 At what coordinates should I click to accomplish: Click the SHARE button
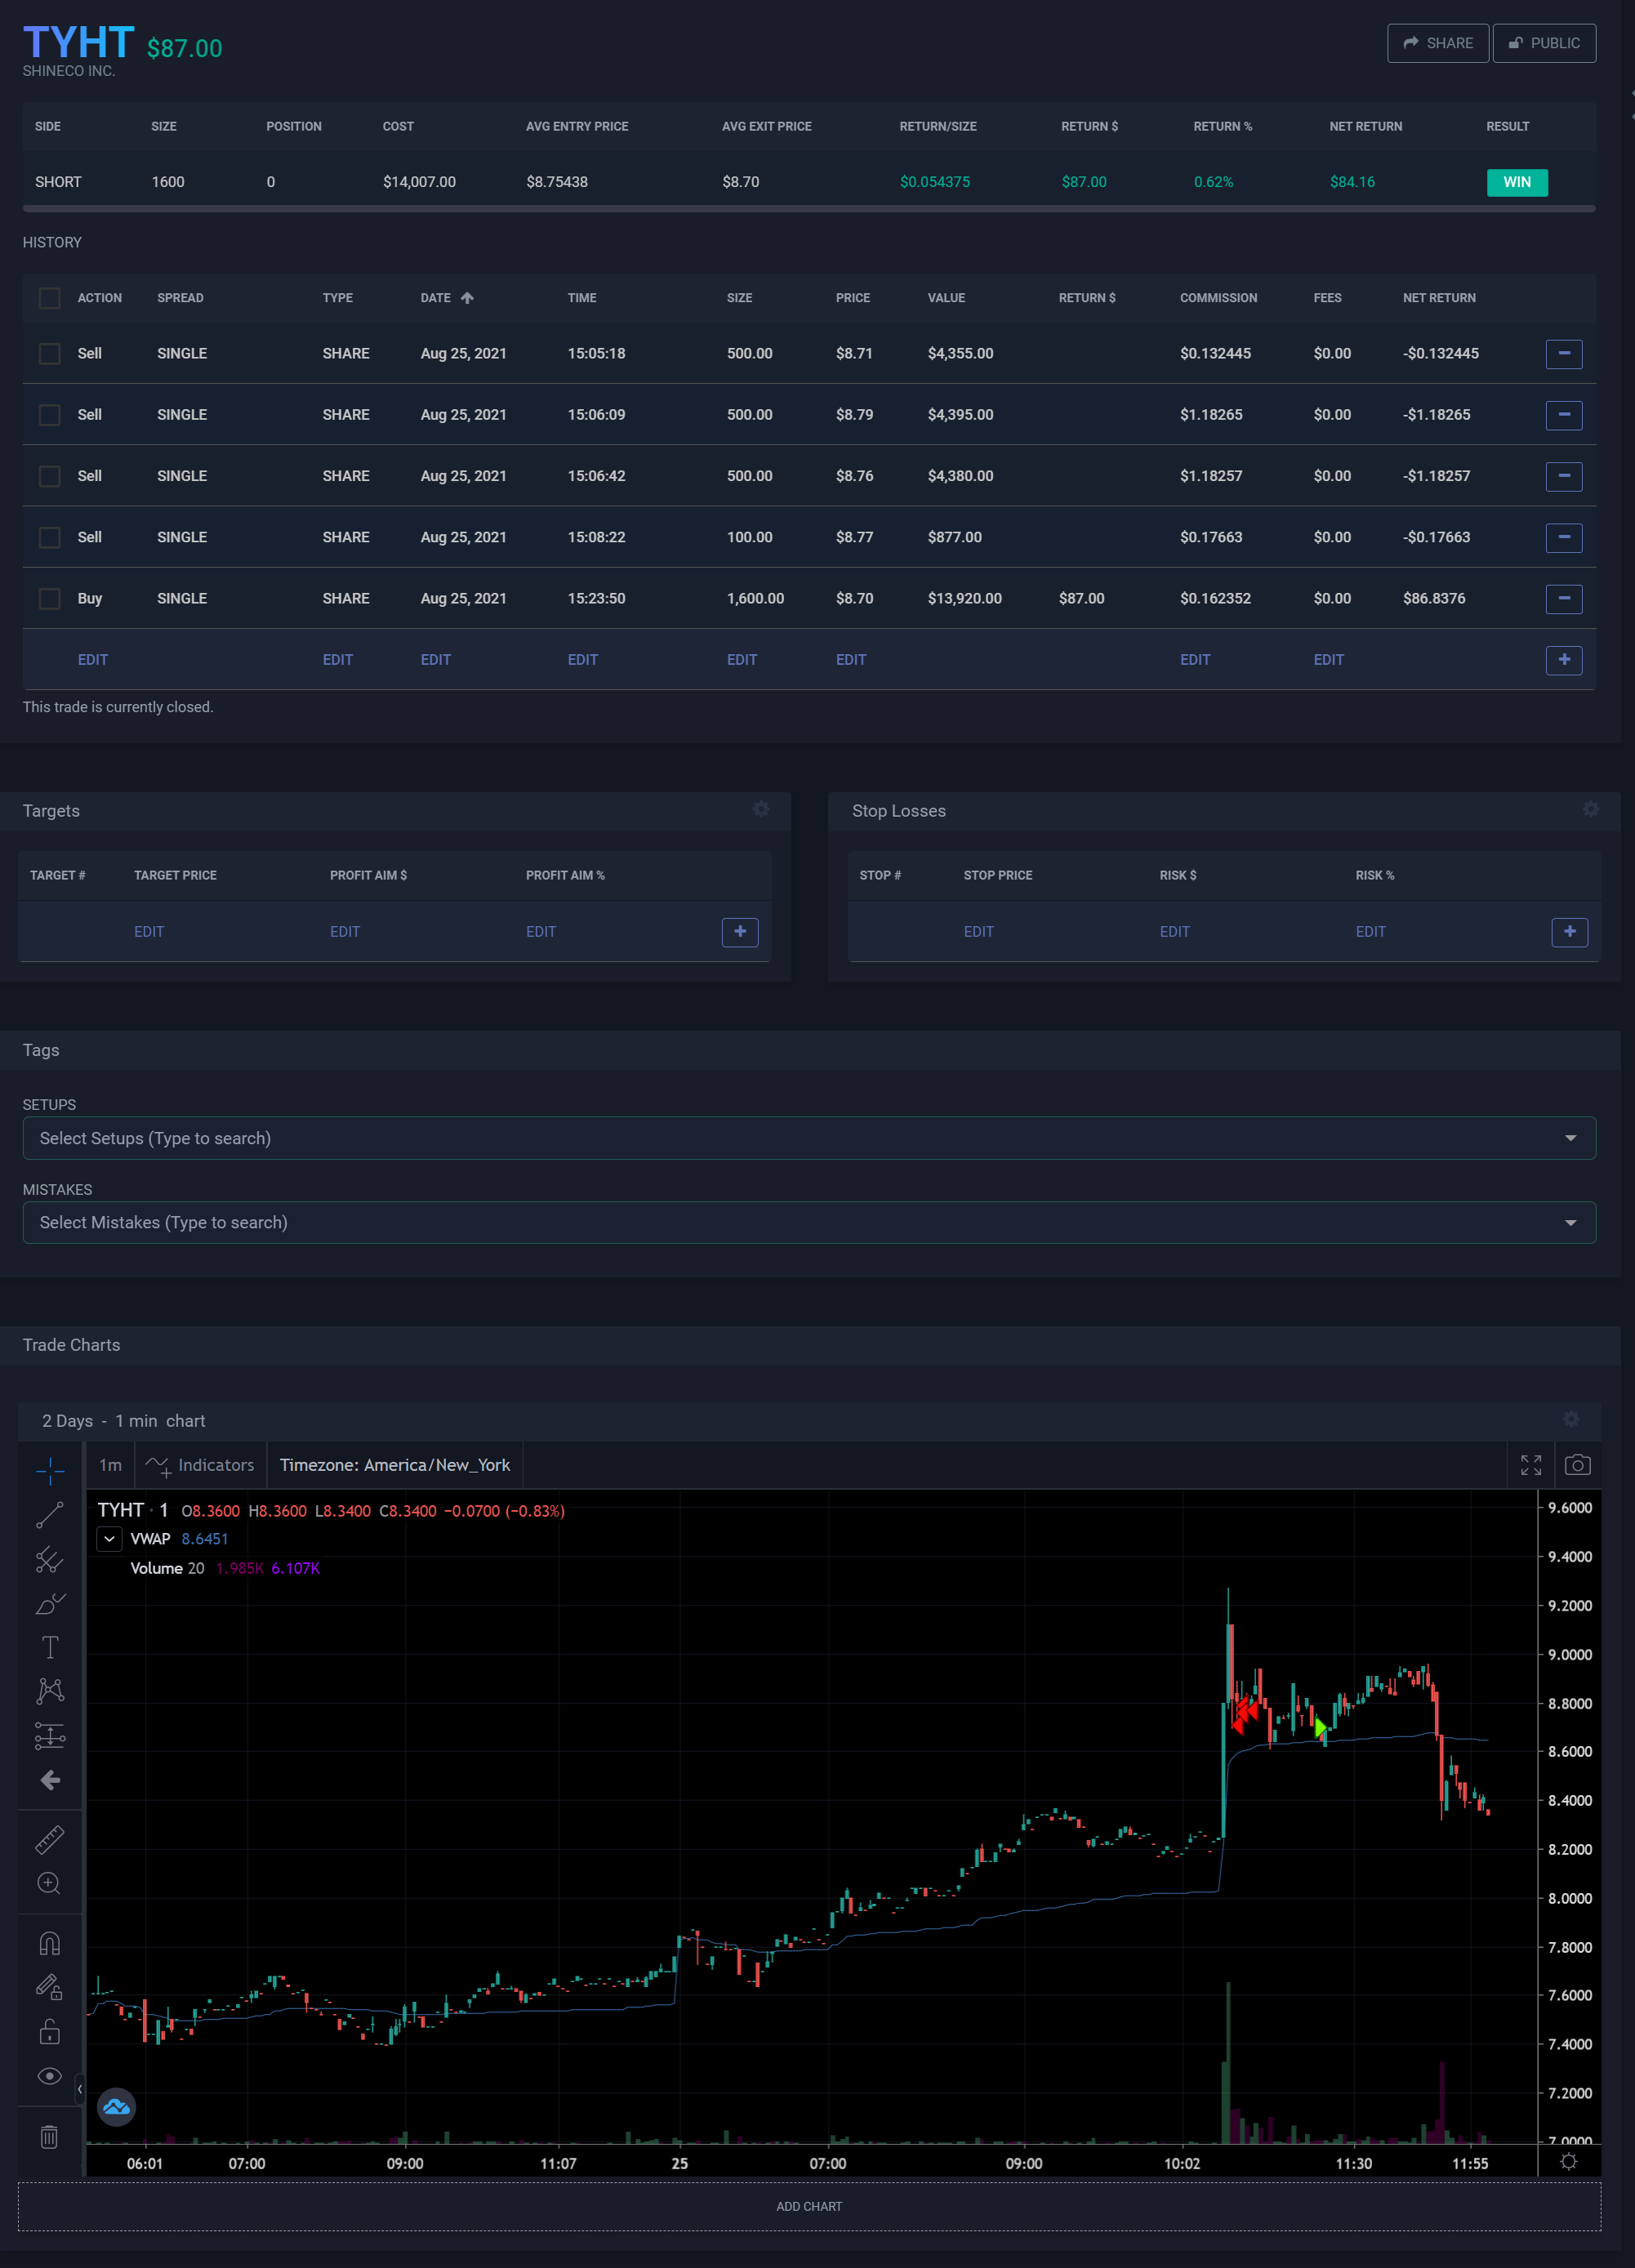click(x=1437, y=43)
